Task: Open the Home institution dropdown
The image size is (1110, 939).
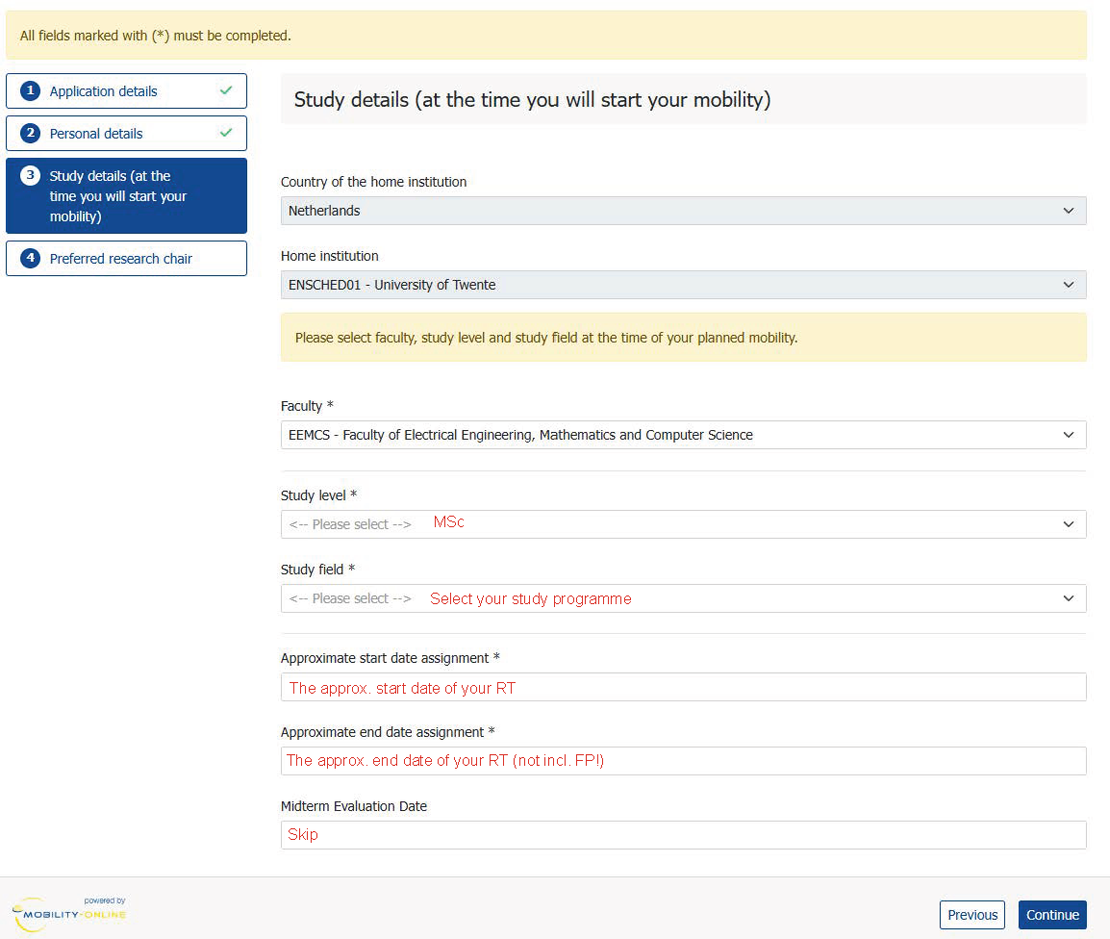Action: click(x=683, y=285)
